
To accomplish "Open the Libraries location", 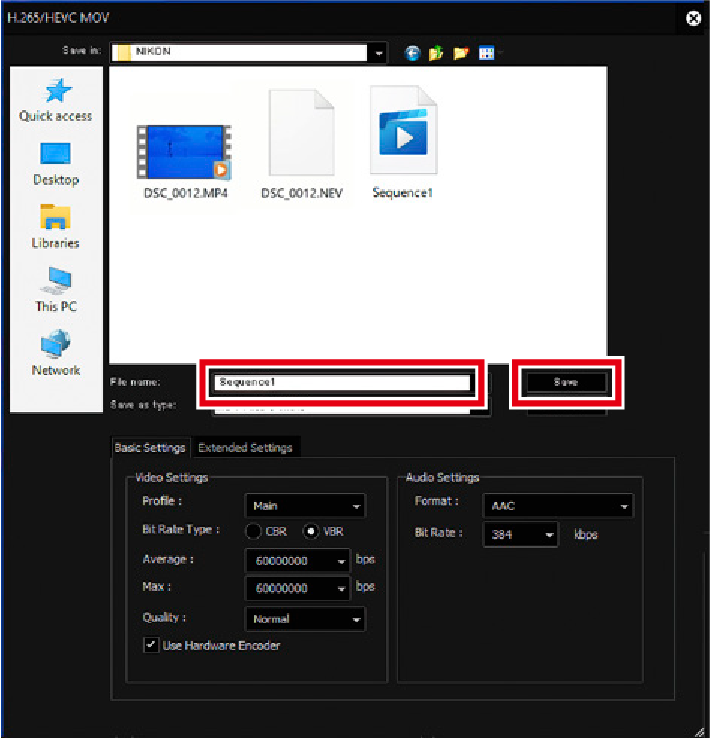I will pos(55,218).
